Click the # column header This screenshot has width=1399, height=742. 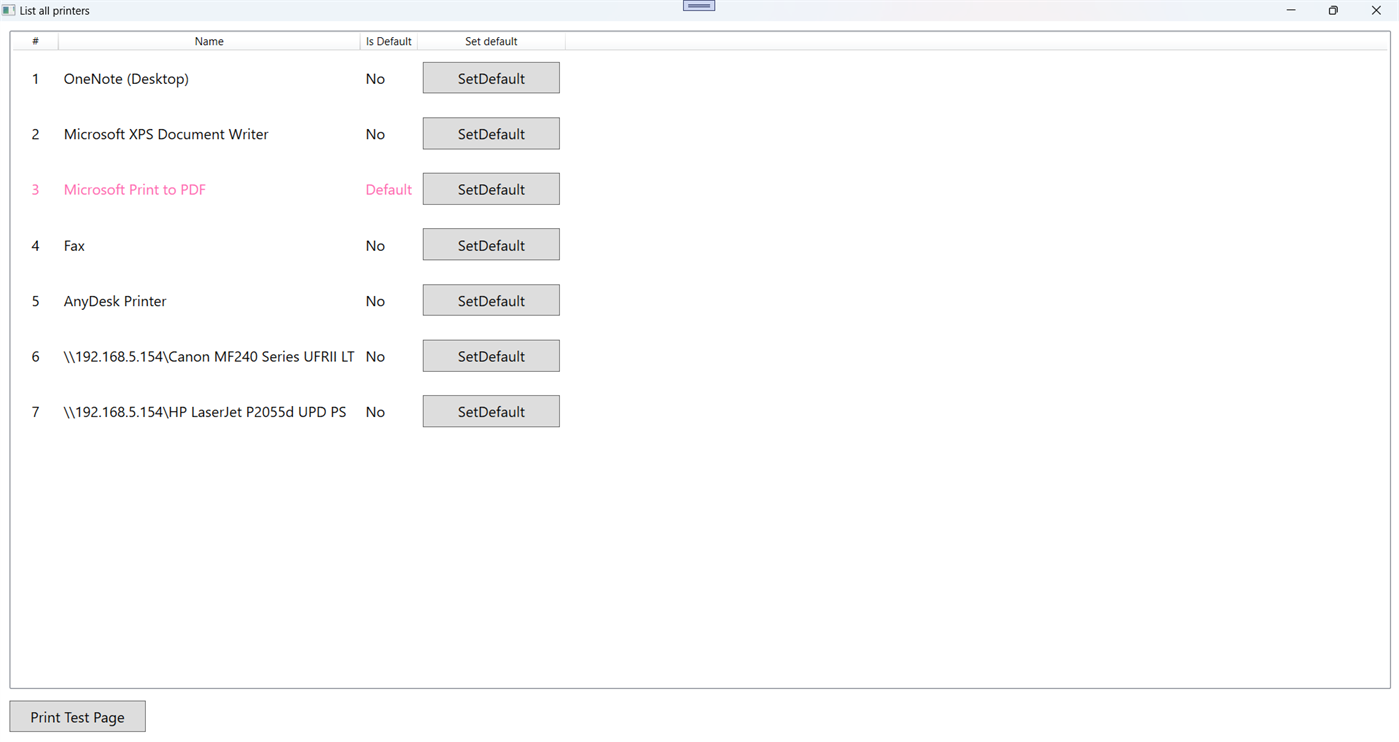pos(35,41)
